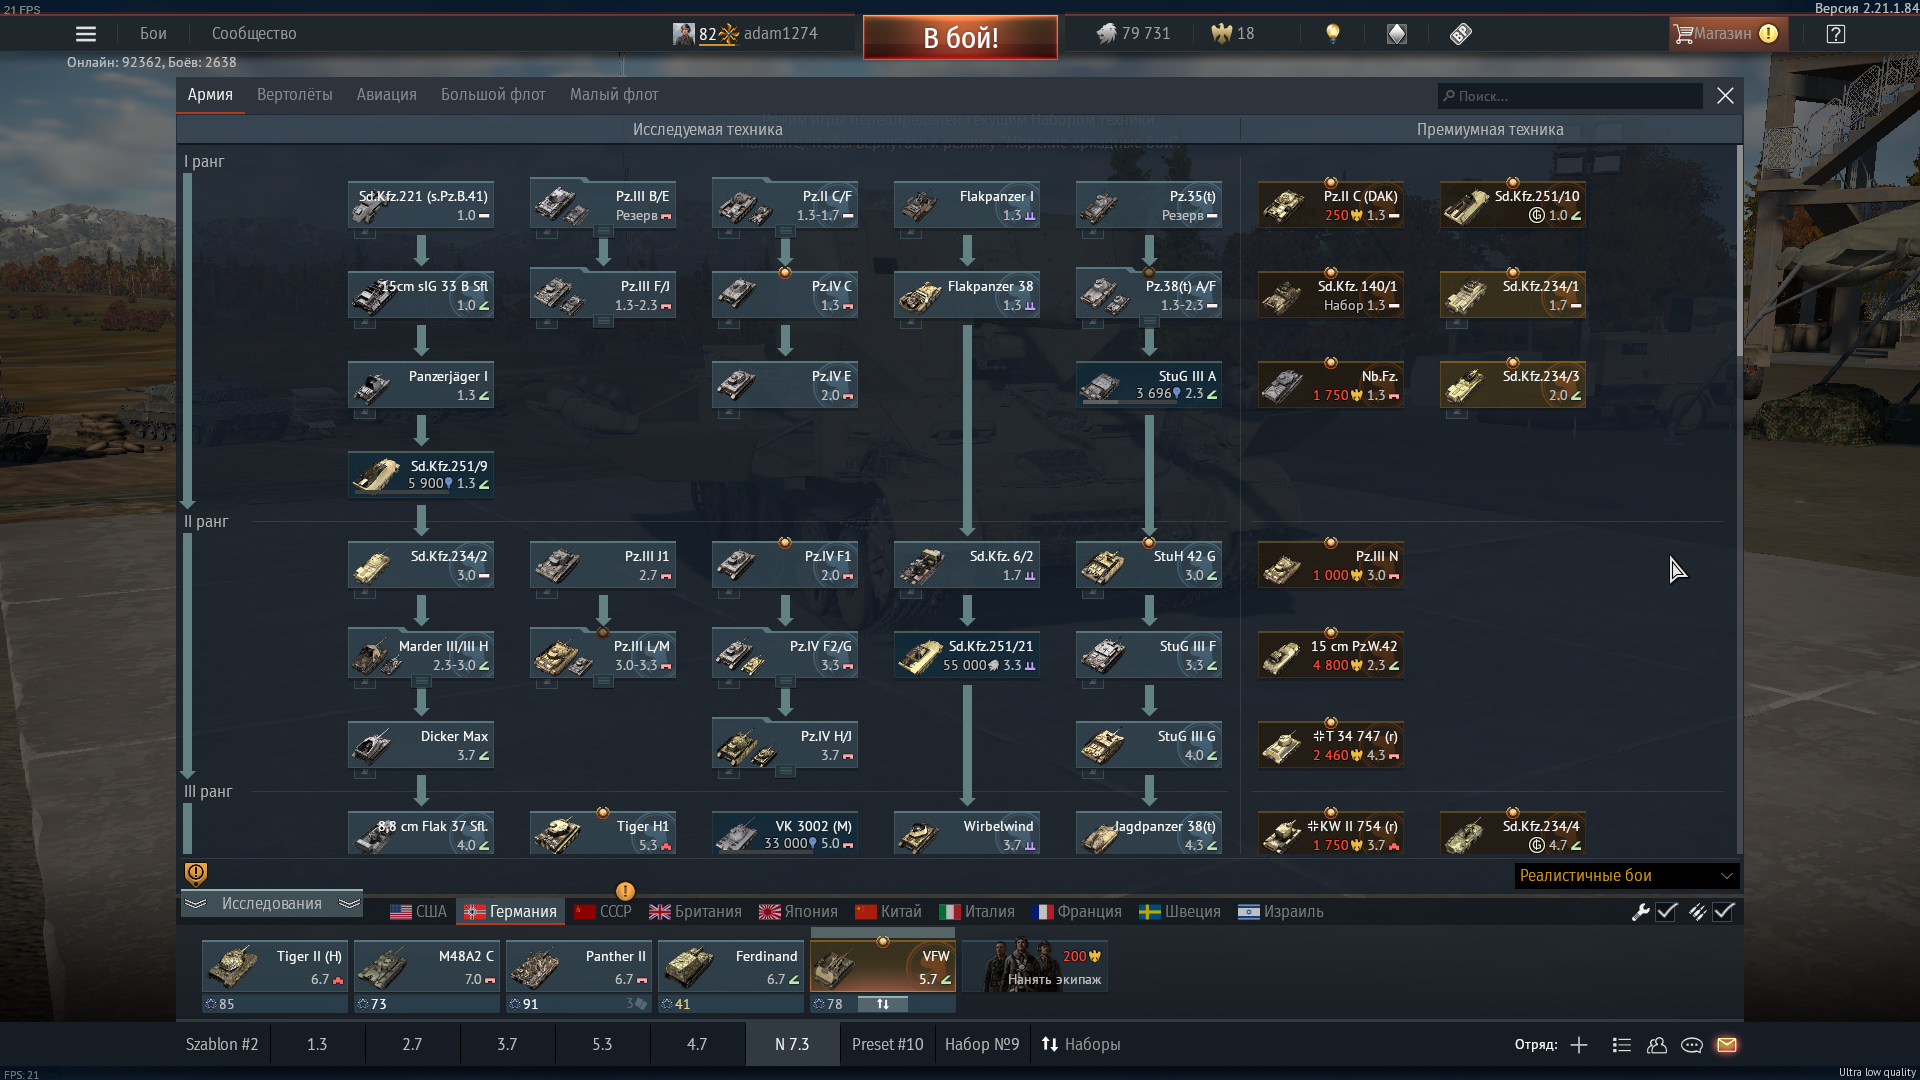
Task: Switch to the Вертолёты tab
Action: [294, 95]
